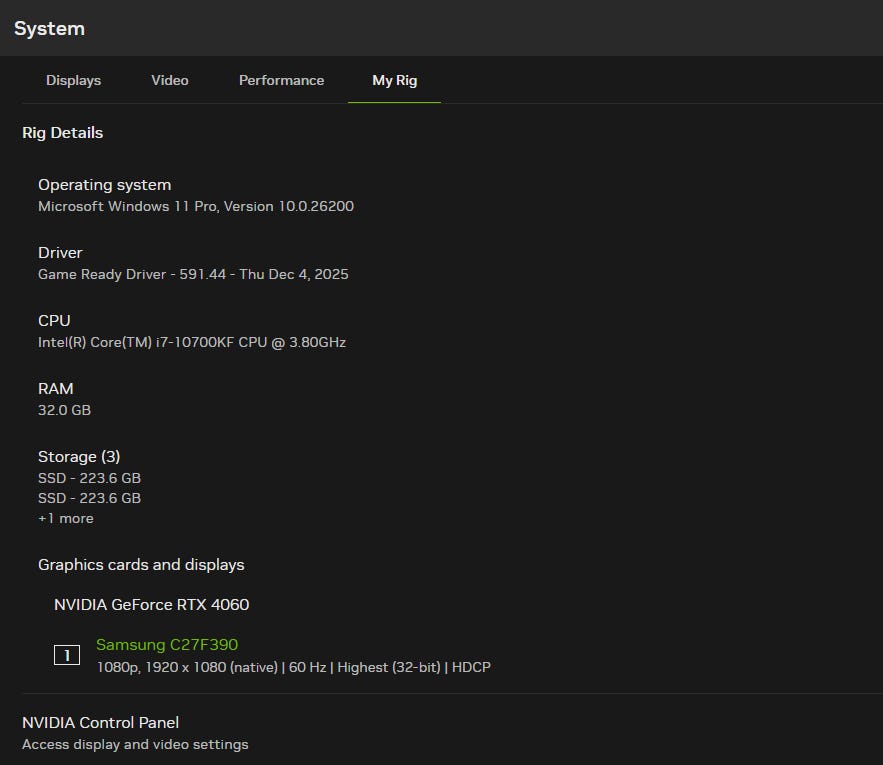883x765 pixels.
Task: Click the 'CPU' label
Action: 54,321
